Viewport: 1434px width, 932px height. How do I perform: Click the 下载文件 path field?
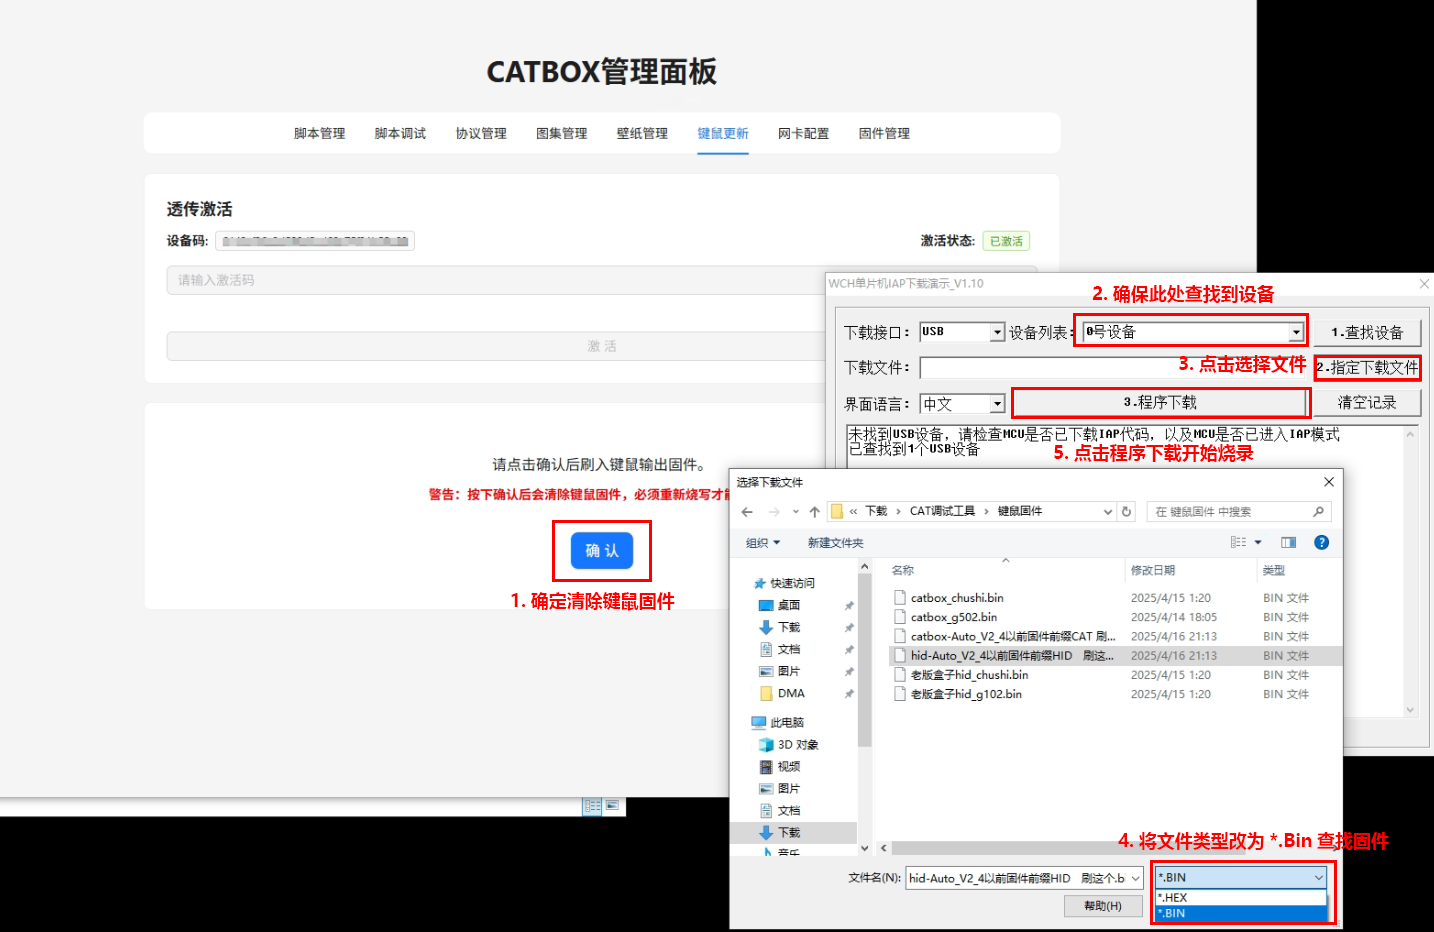(1115, 368)
